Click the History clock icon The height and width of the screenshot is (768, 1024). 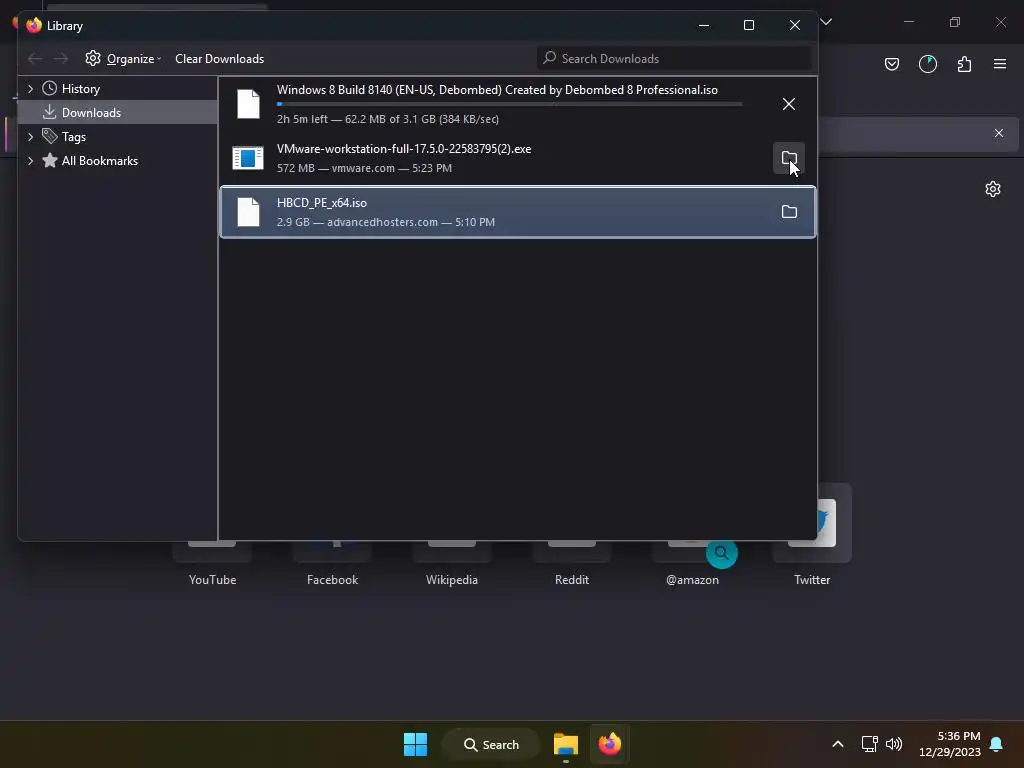pos(50,88)
